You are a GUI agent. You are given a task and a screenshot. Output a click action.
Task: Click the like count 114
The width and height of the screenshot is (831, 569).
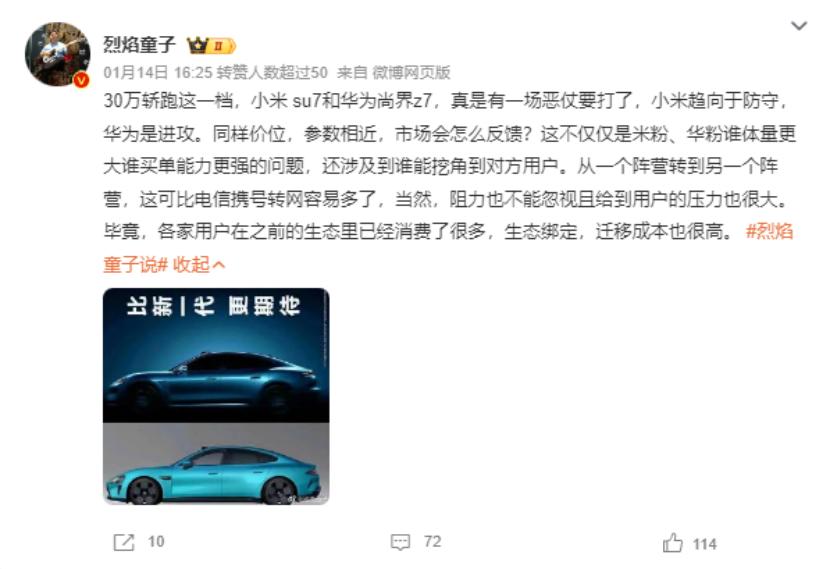[704, 545]
